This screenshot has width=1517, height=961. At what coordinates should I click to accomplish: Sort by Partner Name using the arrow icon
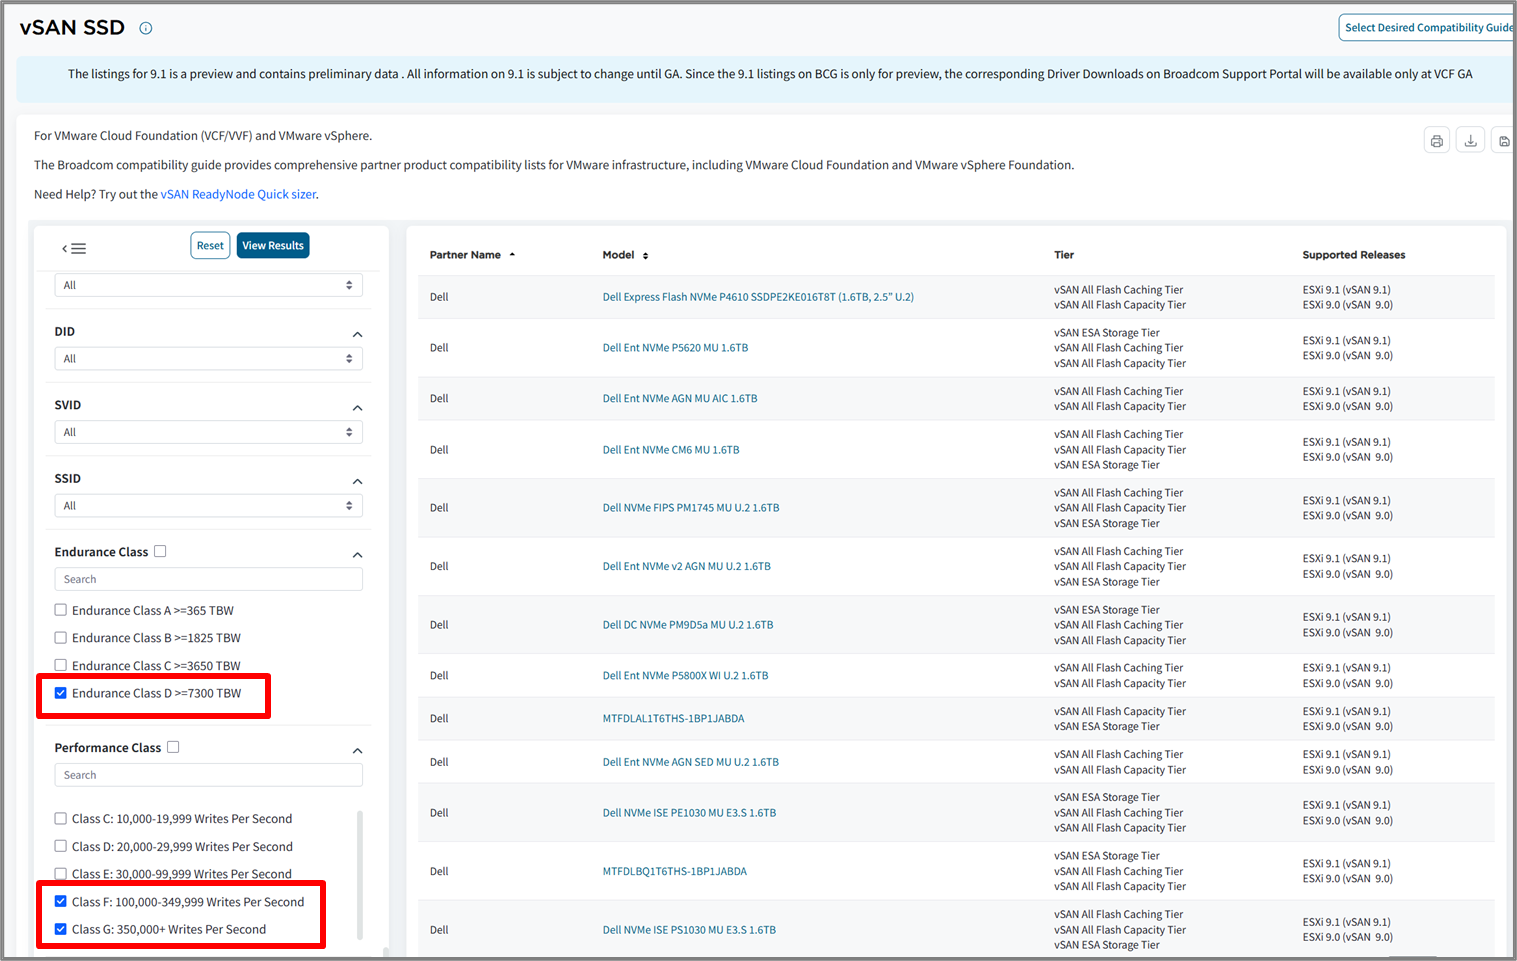512,255
